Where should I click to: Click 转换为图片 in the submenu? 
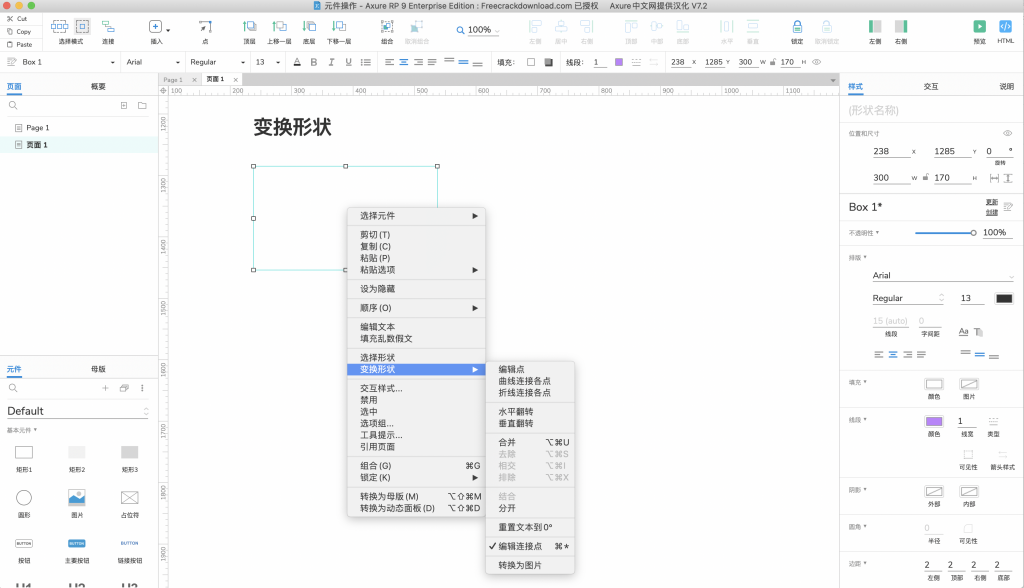coord(520,565)
